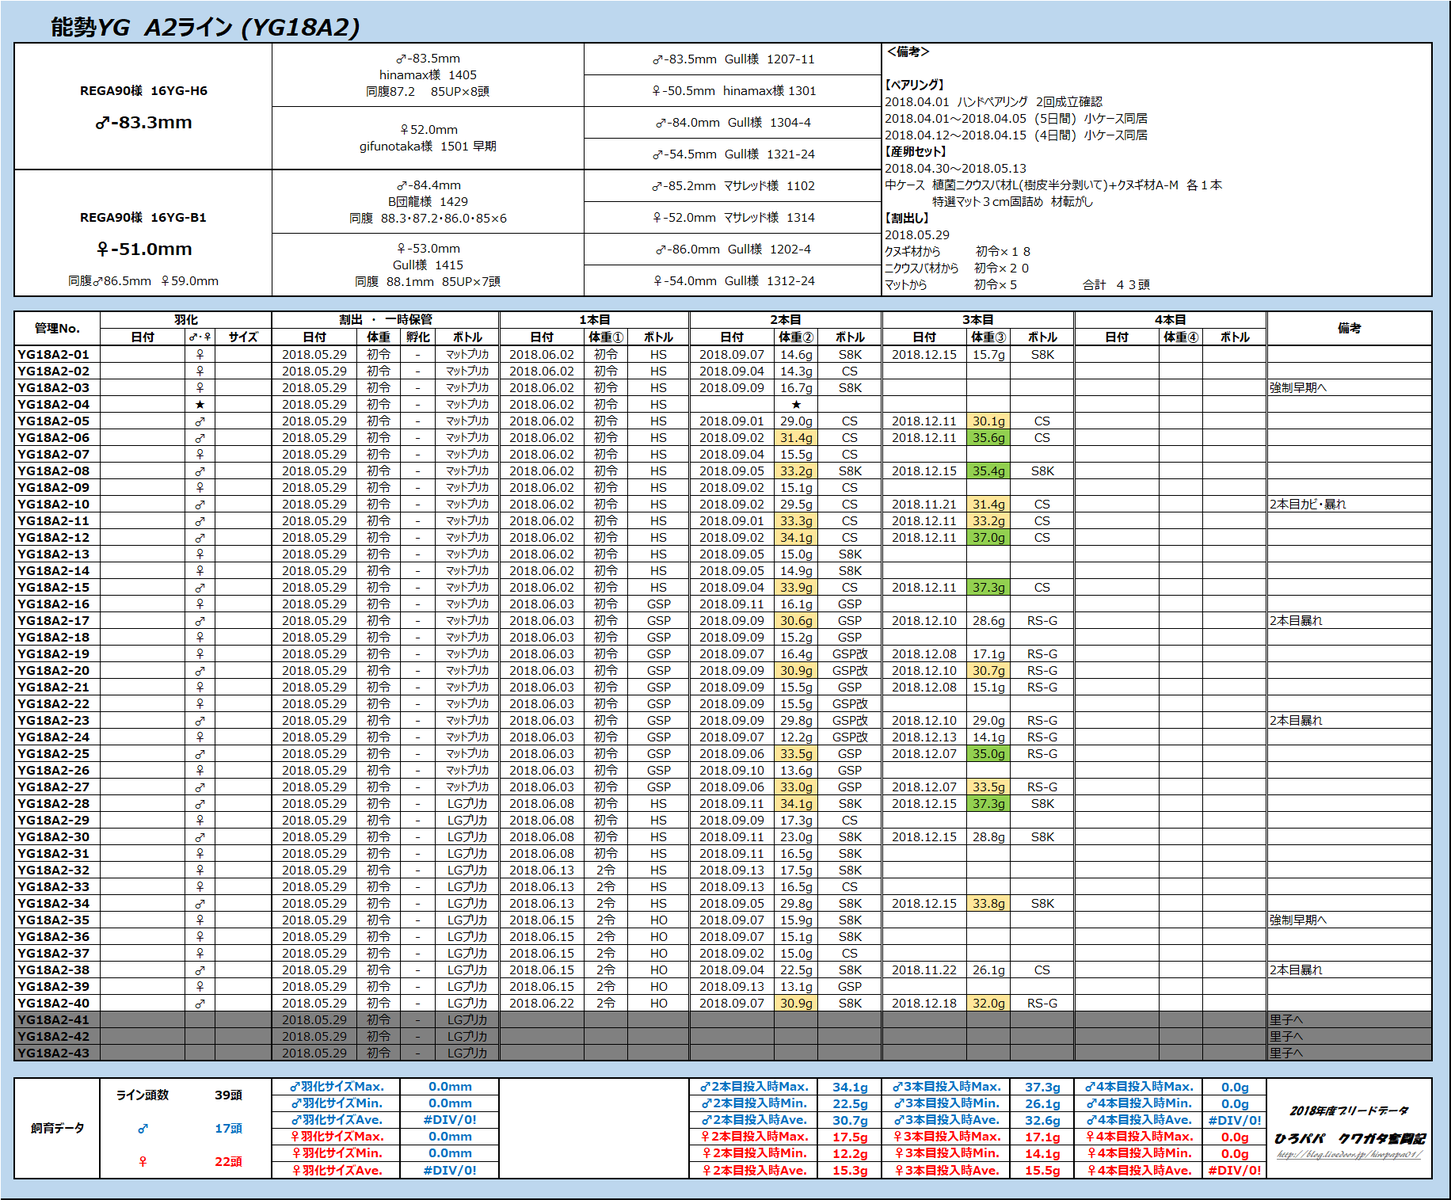1451x1200 pixels.
Task: Select the ♂-85.2mm マサレッド様 1102 cell
Action: [733, 186]
